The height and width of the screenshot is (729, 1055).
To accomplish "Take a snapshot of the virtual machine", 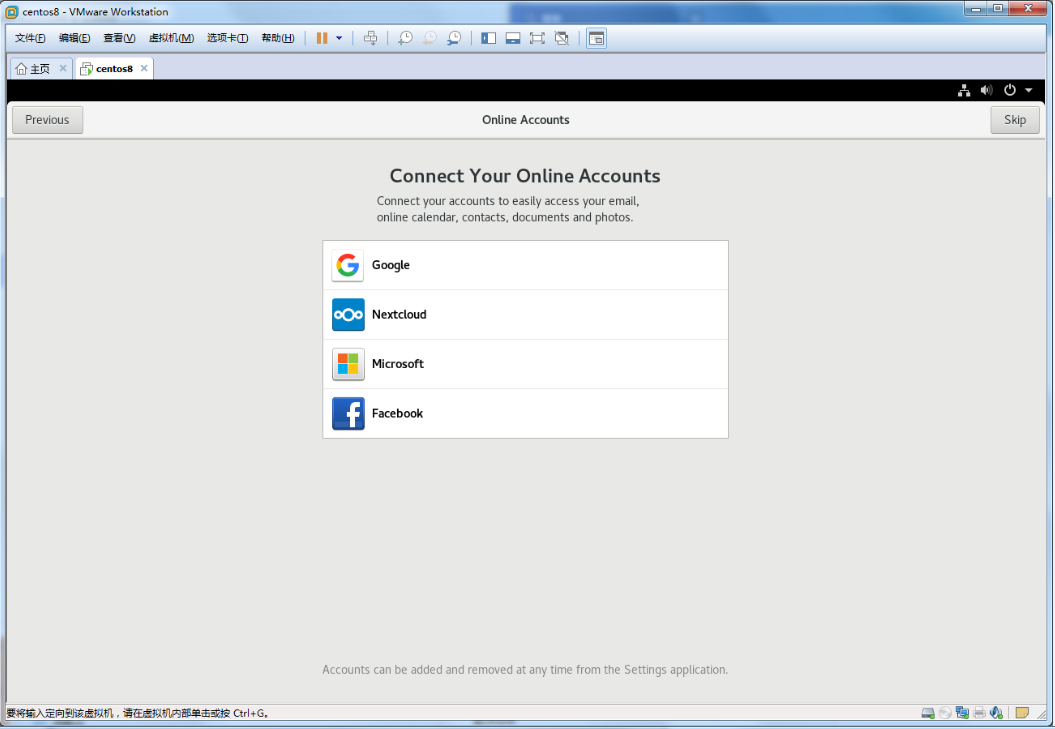I will [405, 38].
